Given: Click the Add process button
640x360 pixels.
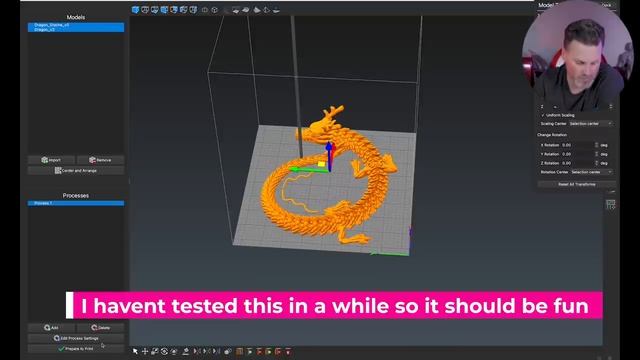Looking at the screenshot, I should coord(51,328).
